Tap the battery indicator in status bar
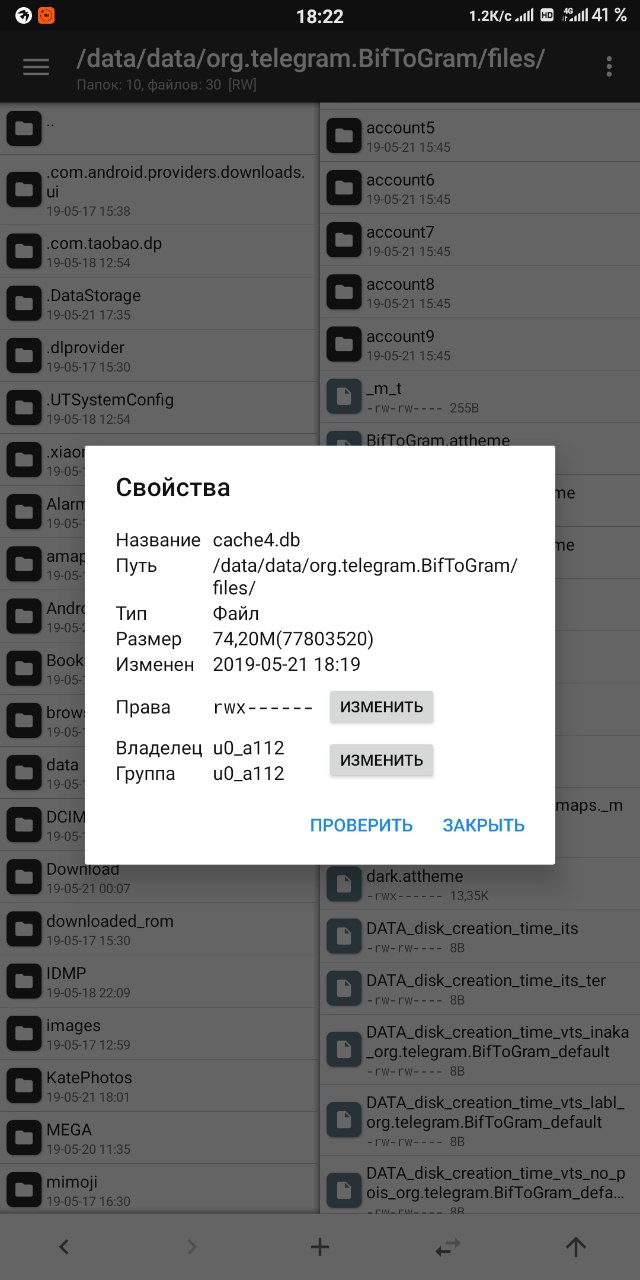Screen dimensions: 640x1280 click(x=609, y=16)
